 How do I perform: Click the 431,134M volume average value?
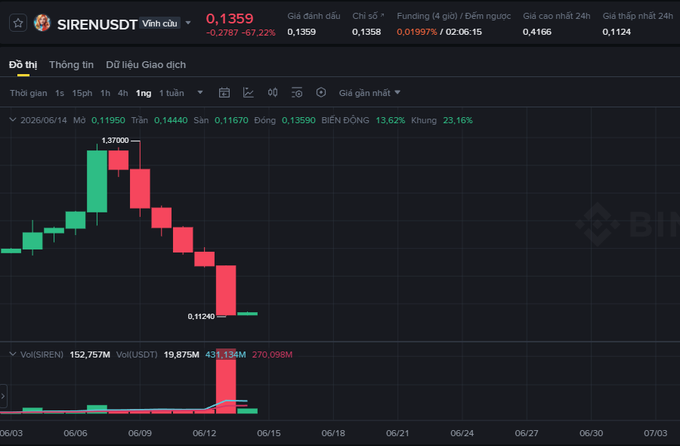[x=226, y=354]
